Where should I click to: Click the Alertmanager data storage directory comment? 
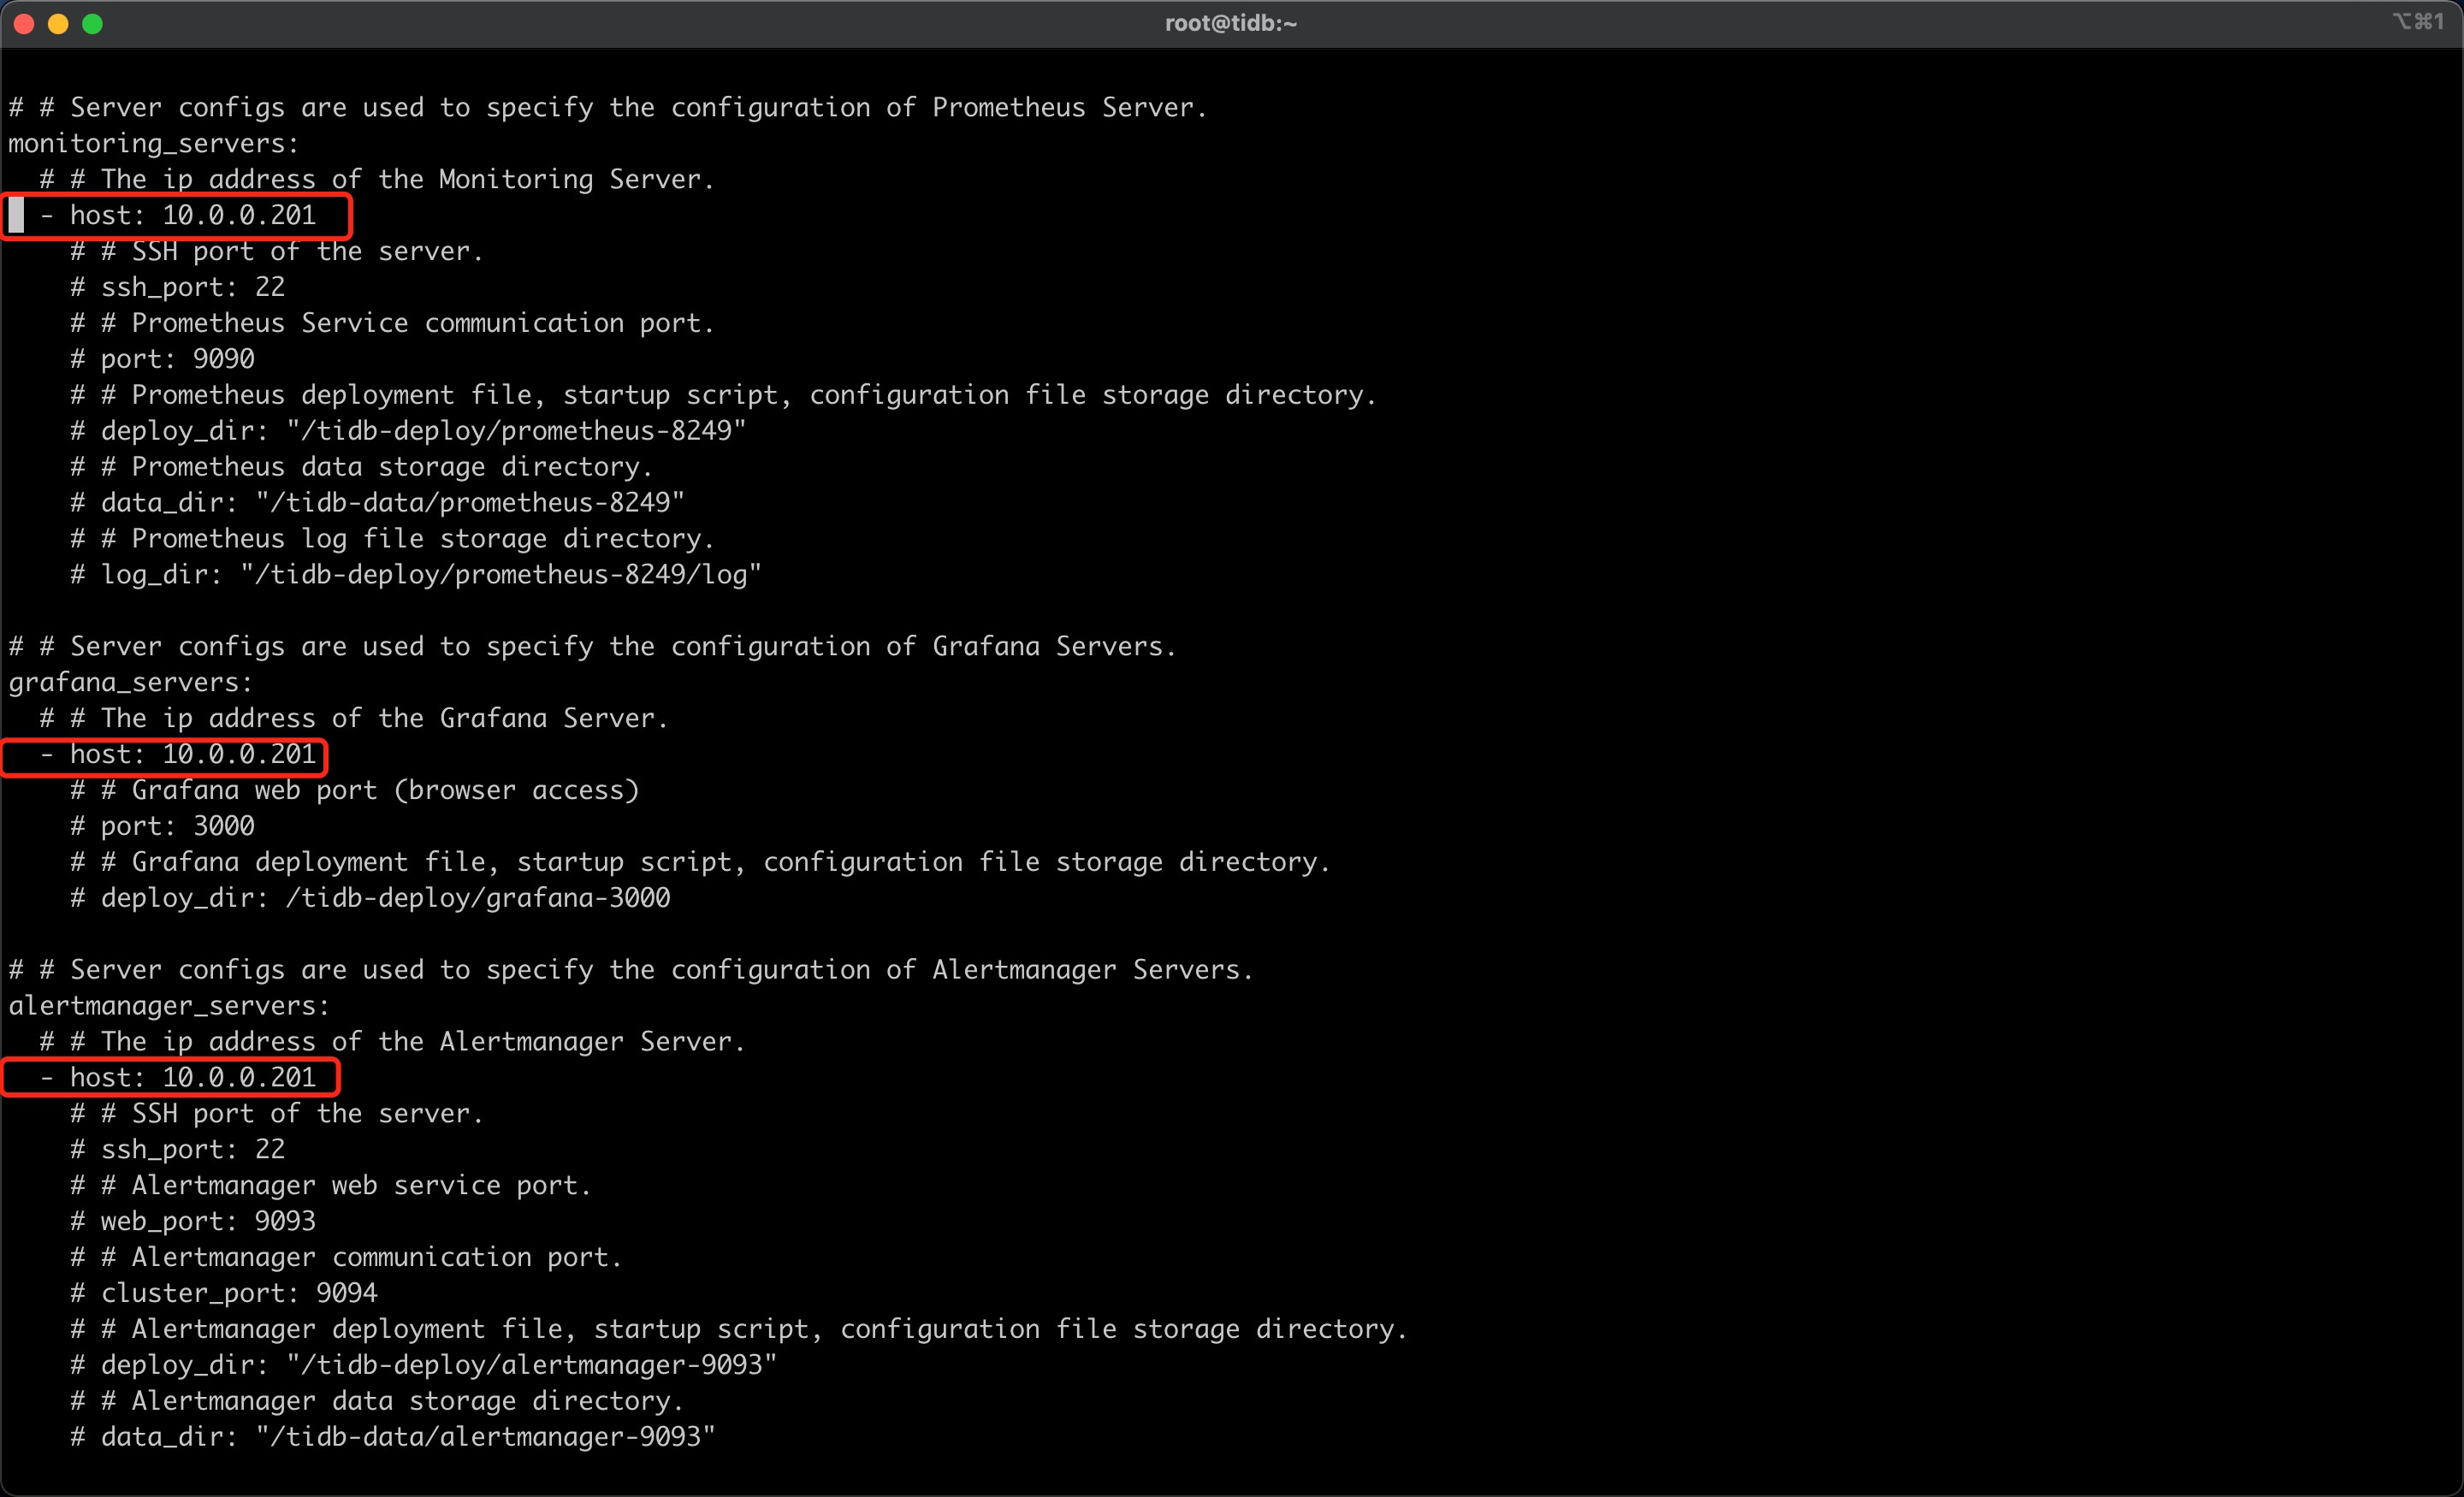pyautogui.click(x=377, y=1402)
